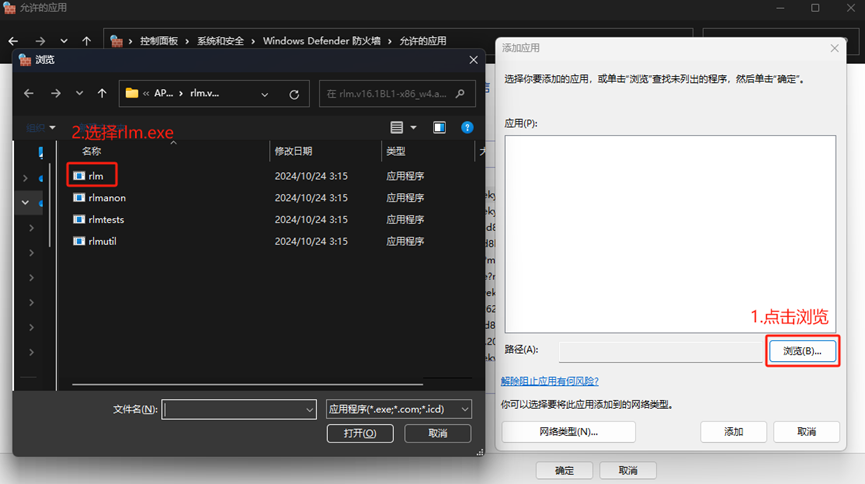Click 控制面板 breadcrumb
The height and width of the screenshot is (484, 865).
pos(159,41)
